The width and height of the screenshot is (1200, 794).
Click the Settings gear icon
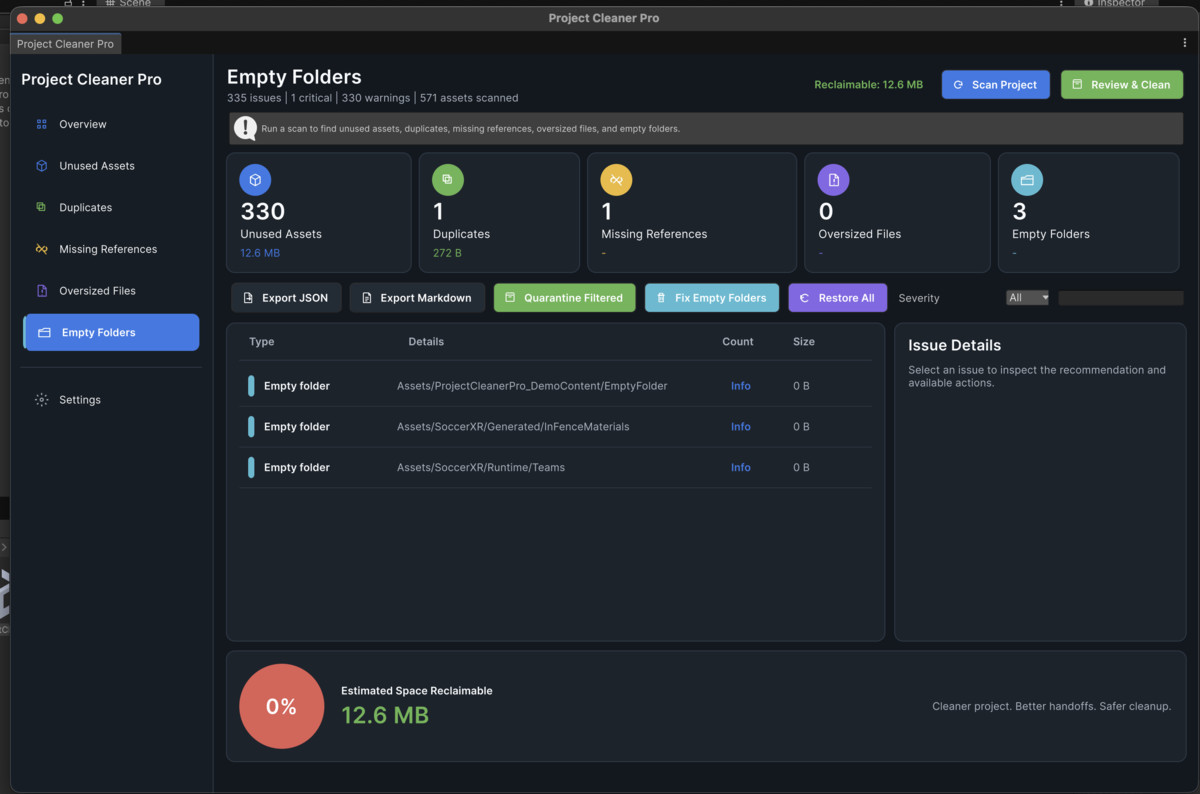tap(41, 400)
